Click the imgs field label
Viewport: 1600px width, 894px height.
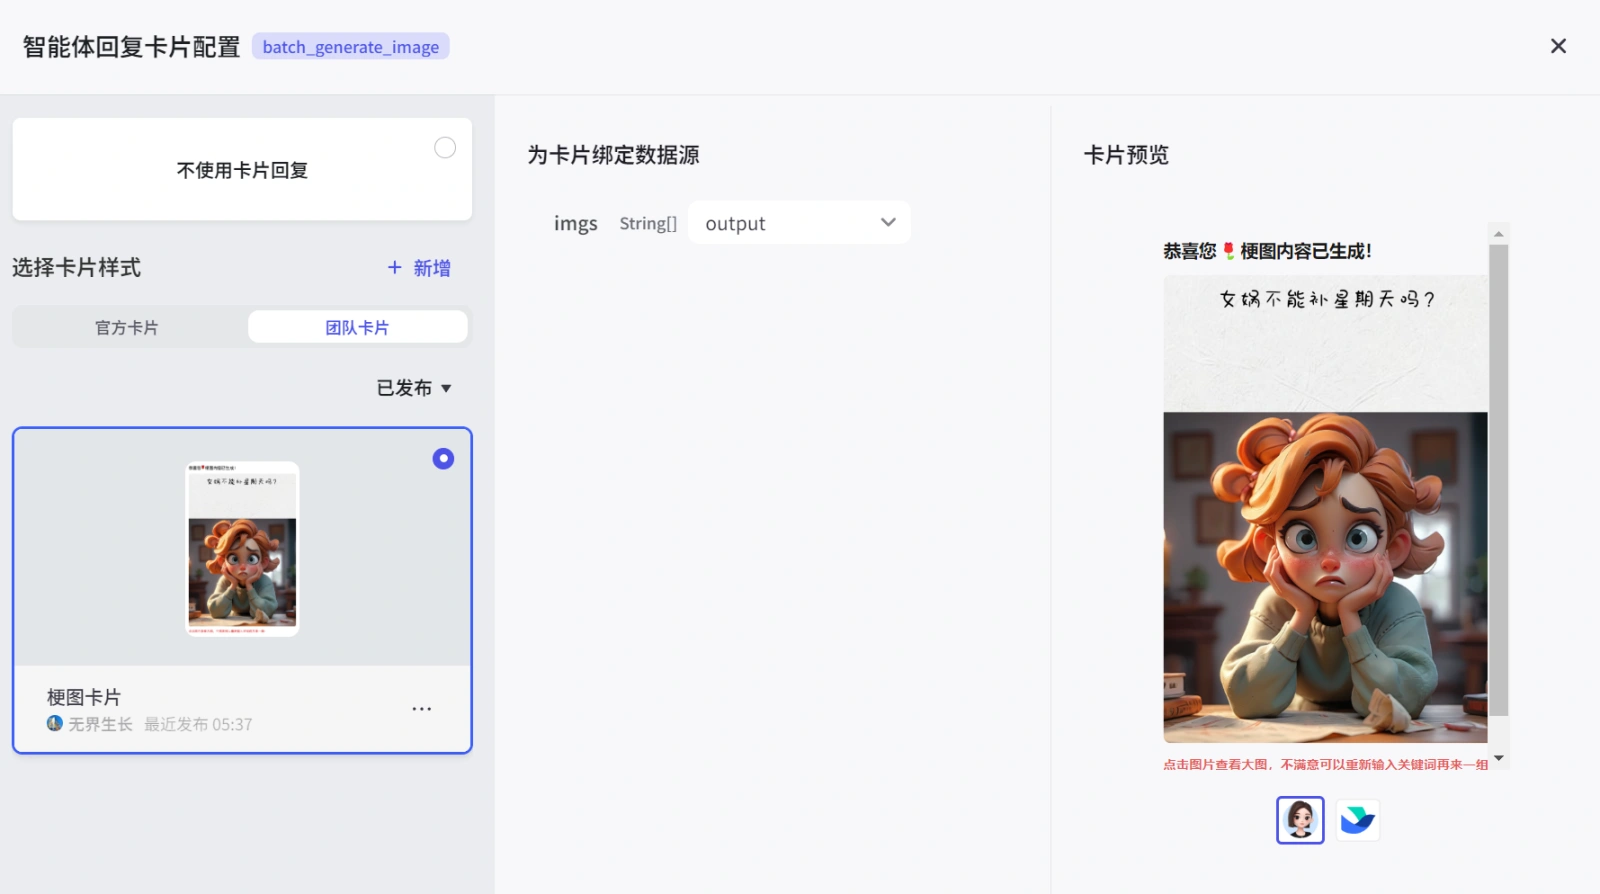(x=576, y=223)
